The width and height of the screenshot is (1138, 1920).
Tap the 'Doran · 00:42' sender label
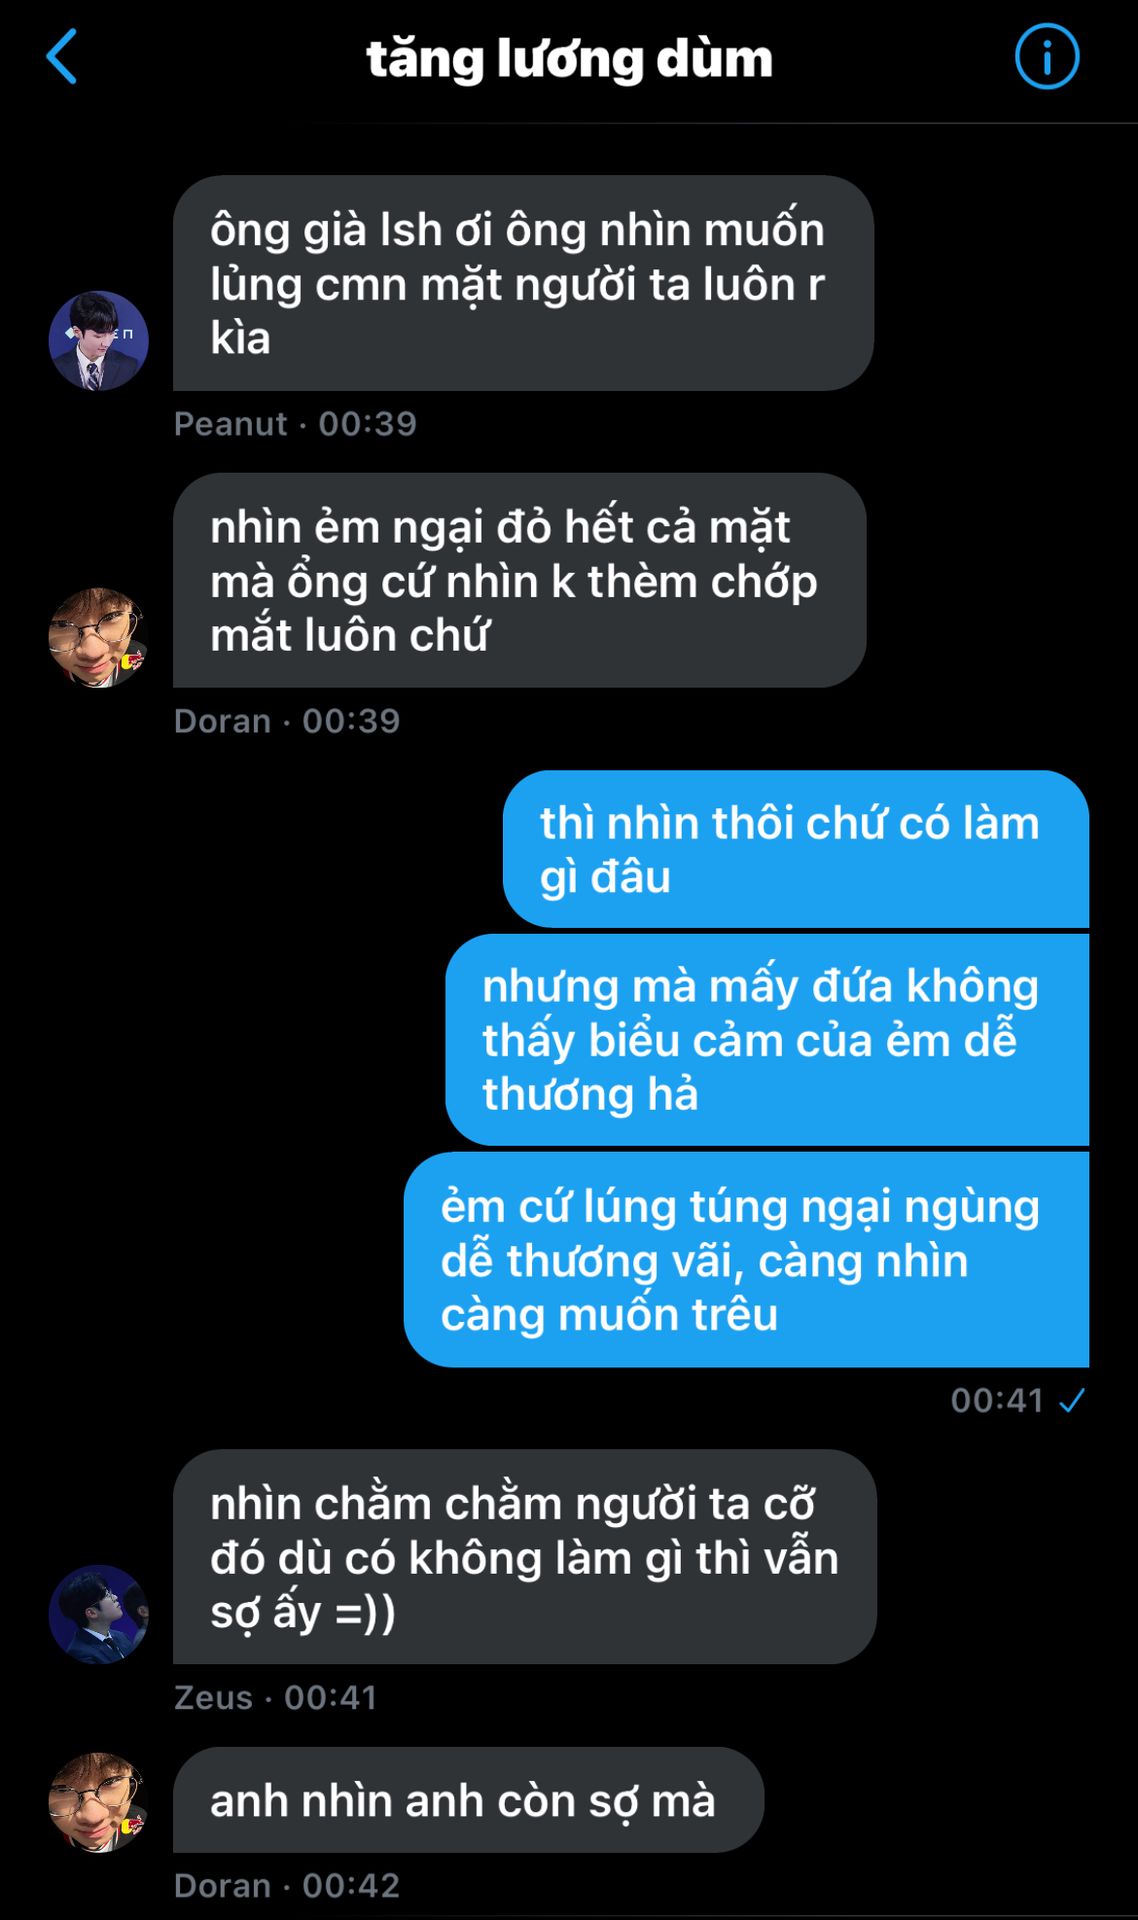pos(287,1885)
